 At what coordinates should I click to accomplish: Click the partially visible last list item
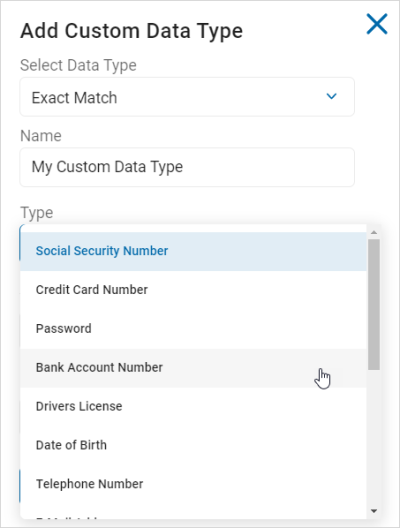193,512
